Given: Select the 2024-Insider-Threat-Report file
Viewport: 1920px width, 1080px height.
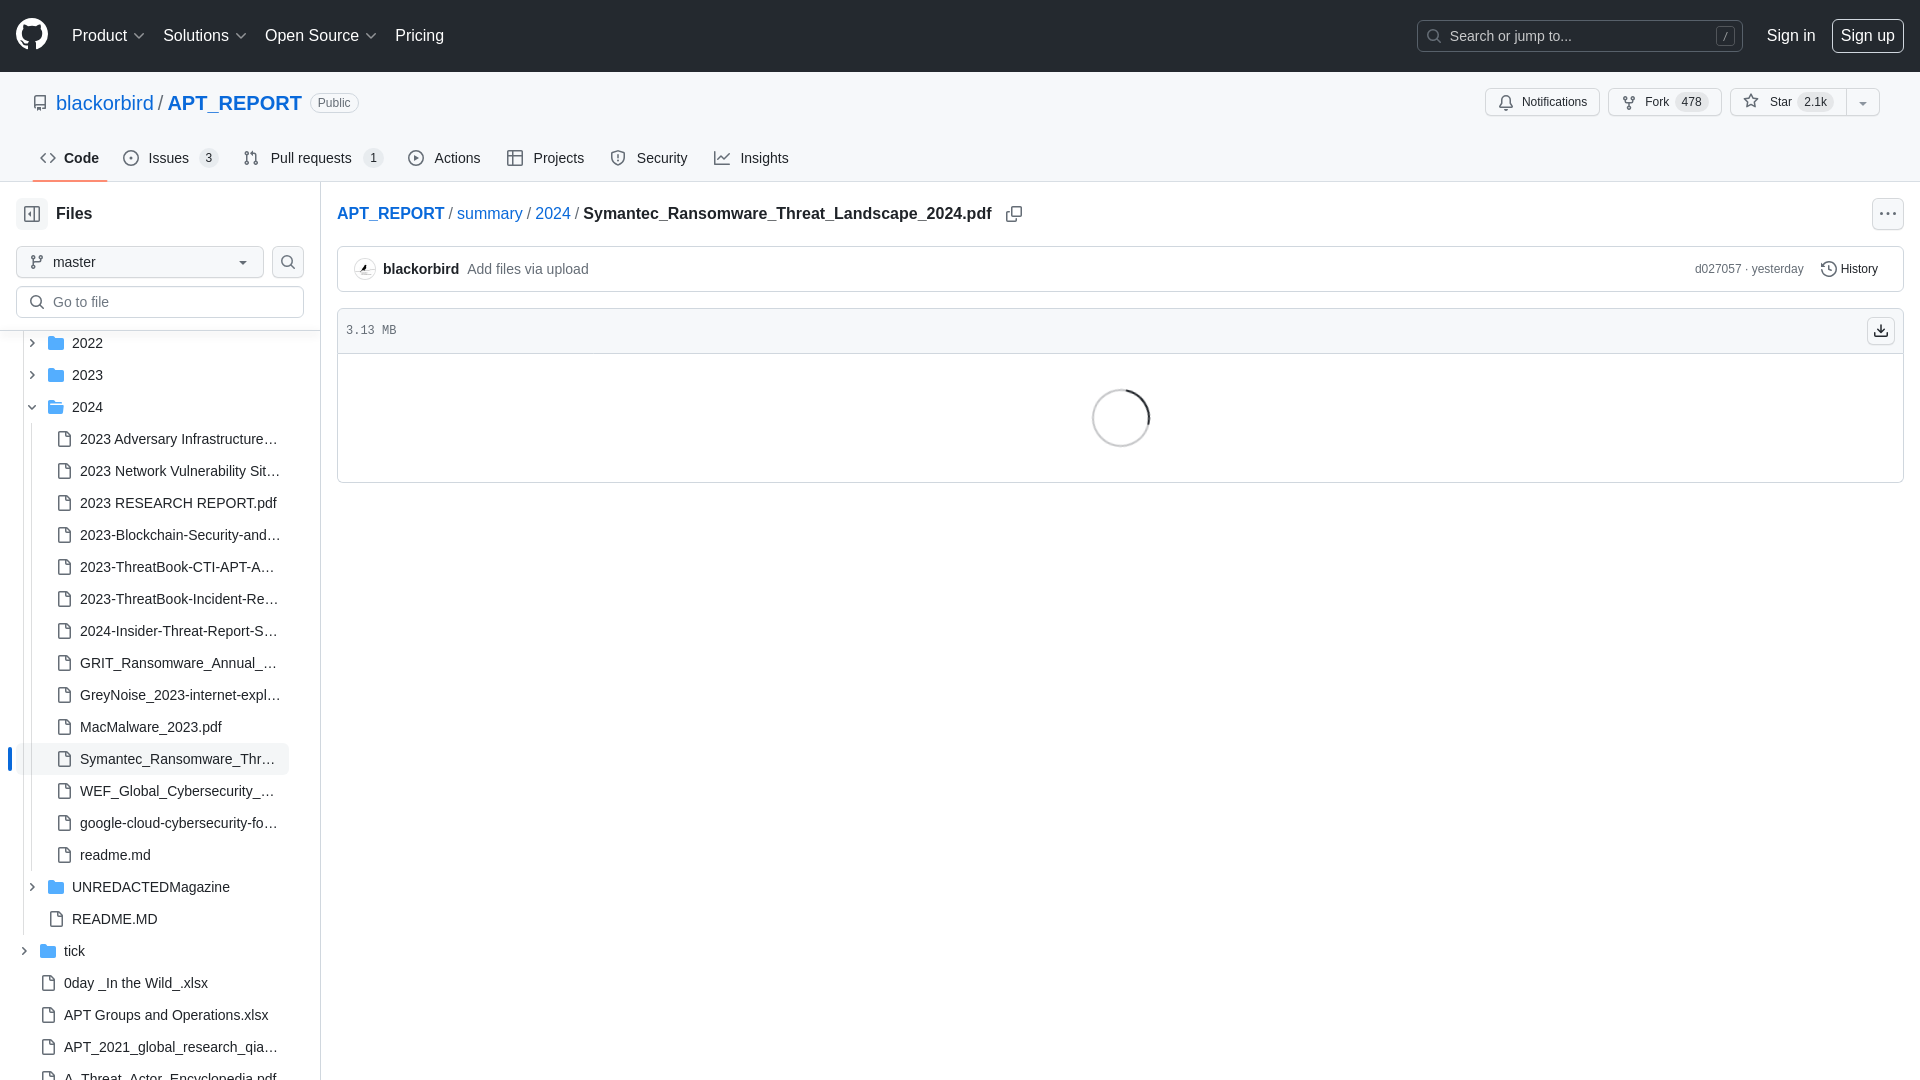Looking at the screenshot, I should 179,631.
